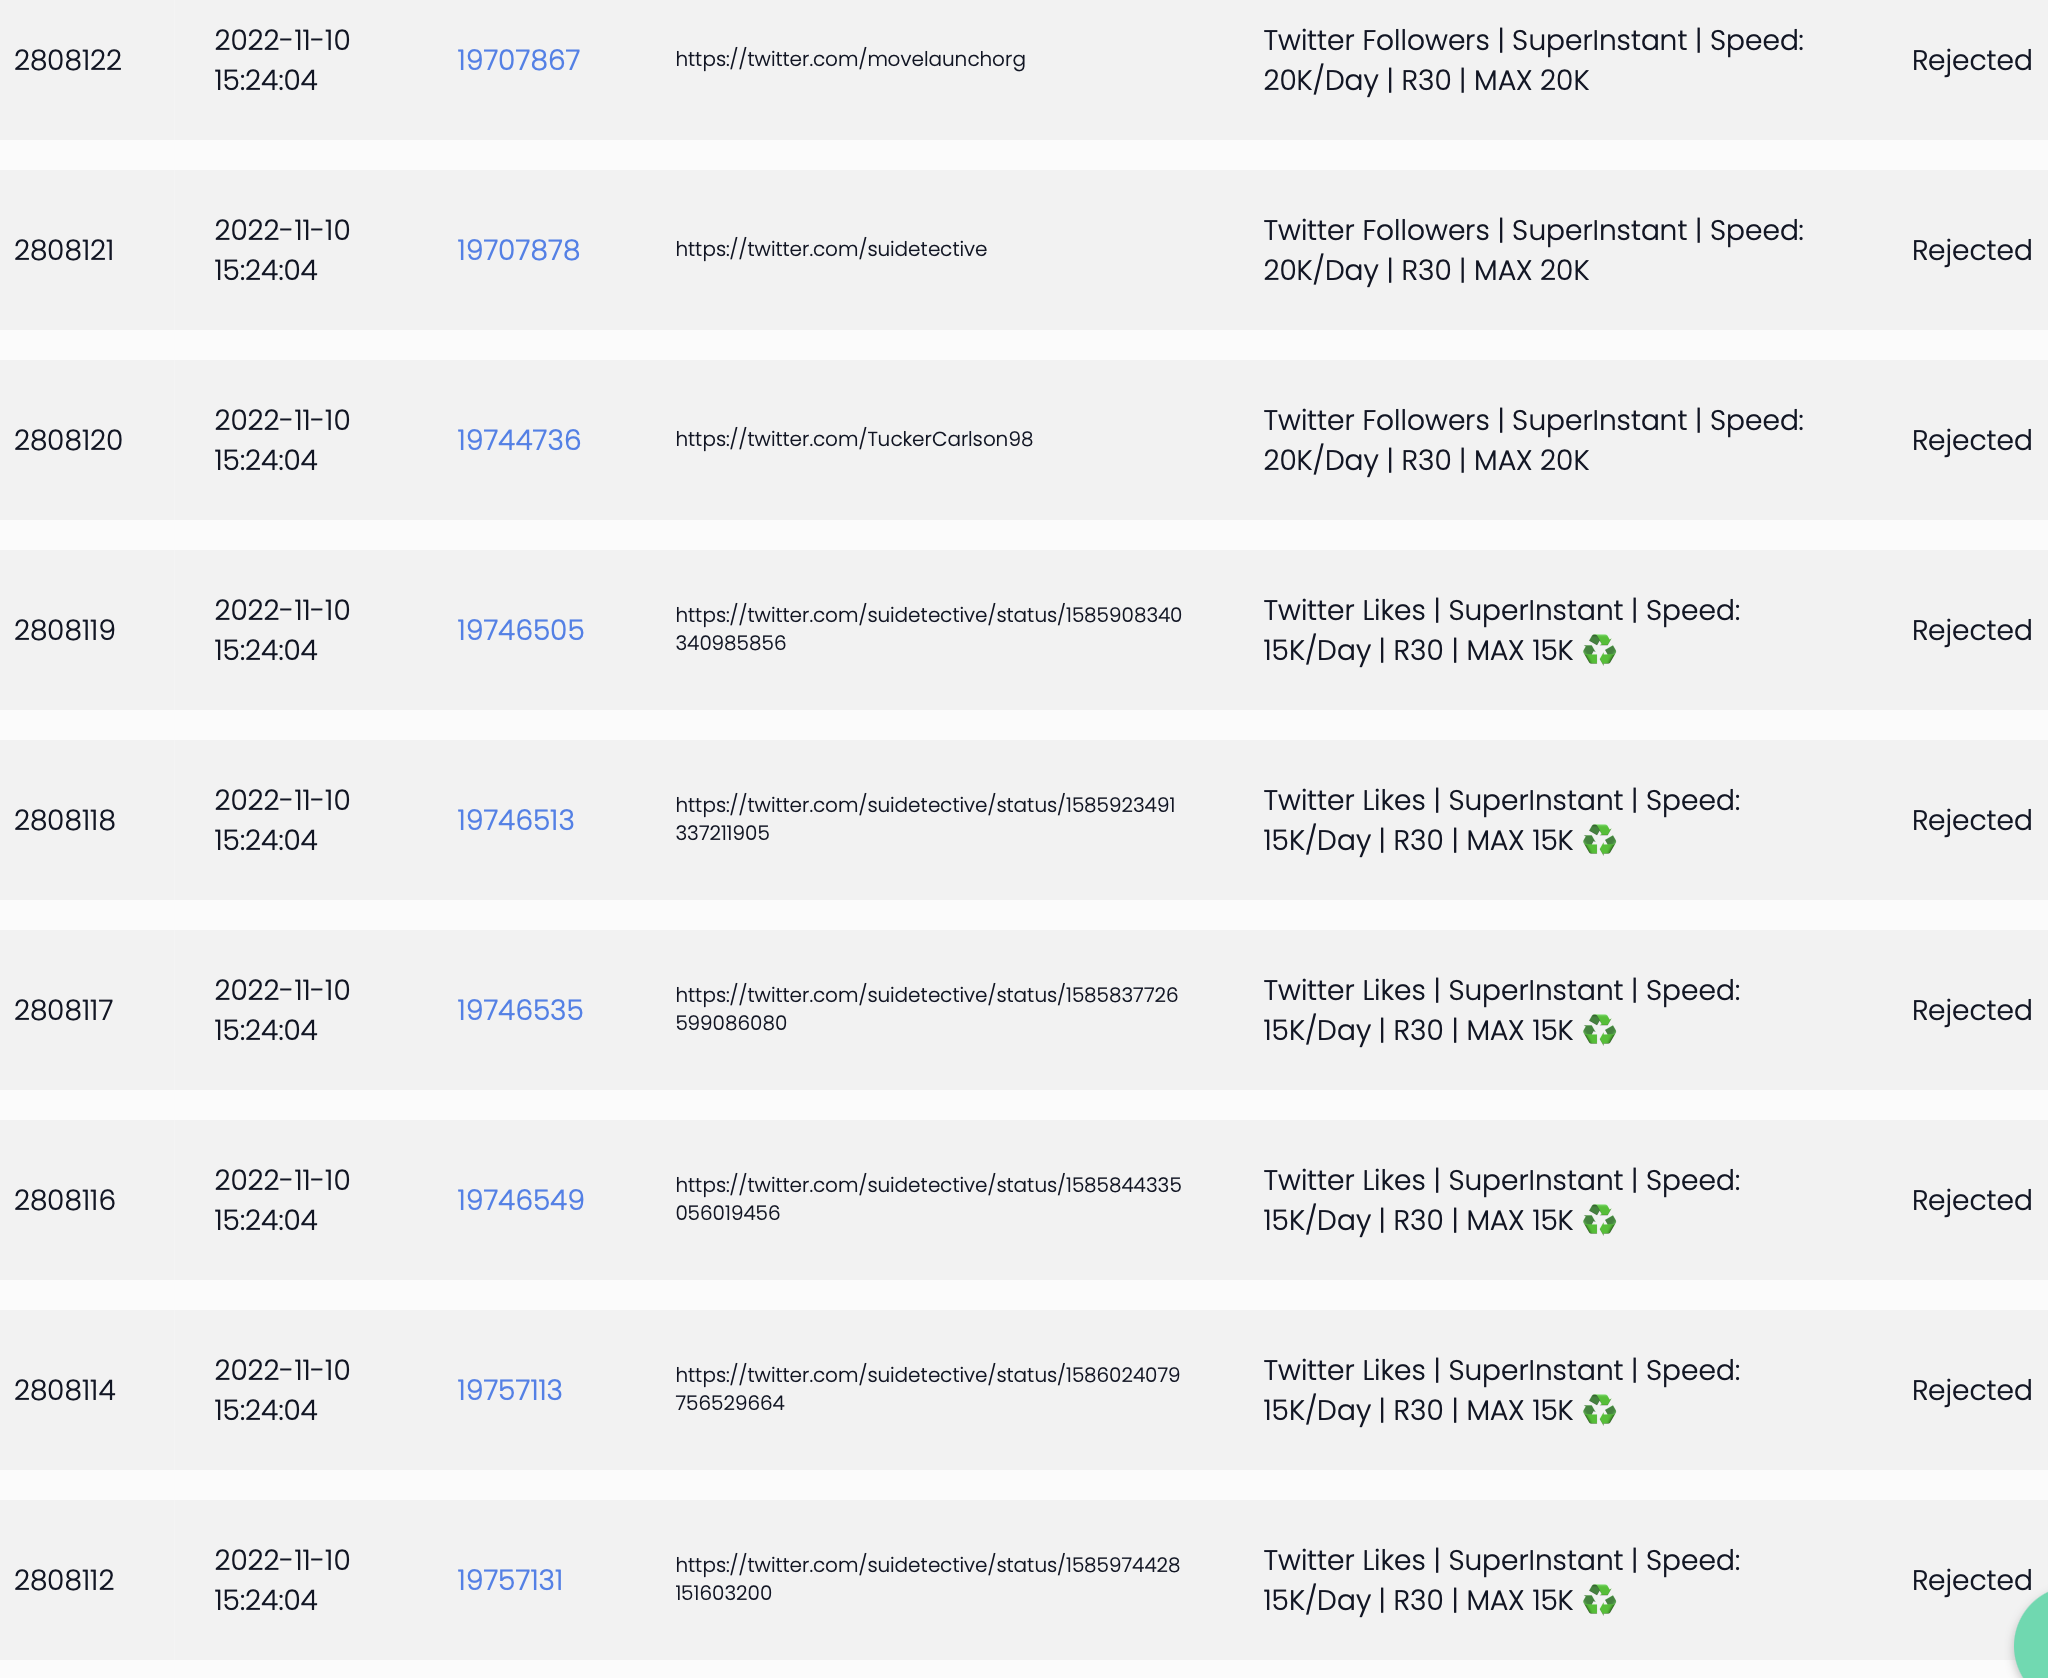Open order link 19757131
Viewport: 2048px width, 1678px height.
pyautogui.click(x=509, y=1580)
